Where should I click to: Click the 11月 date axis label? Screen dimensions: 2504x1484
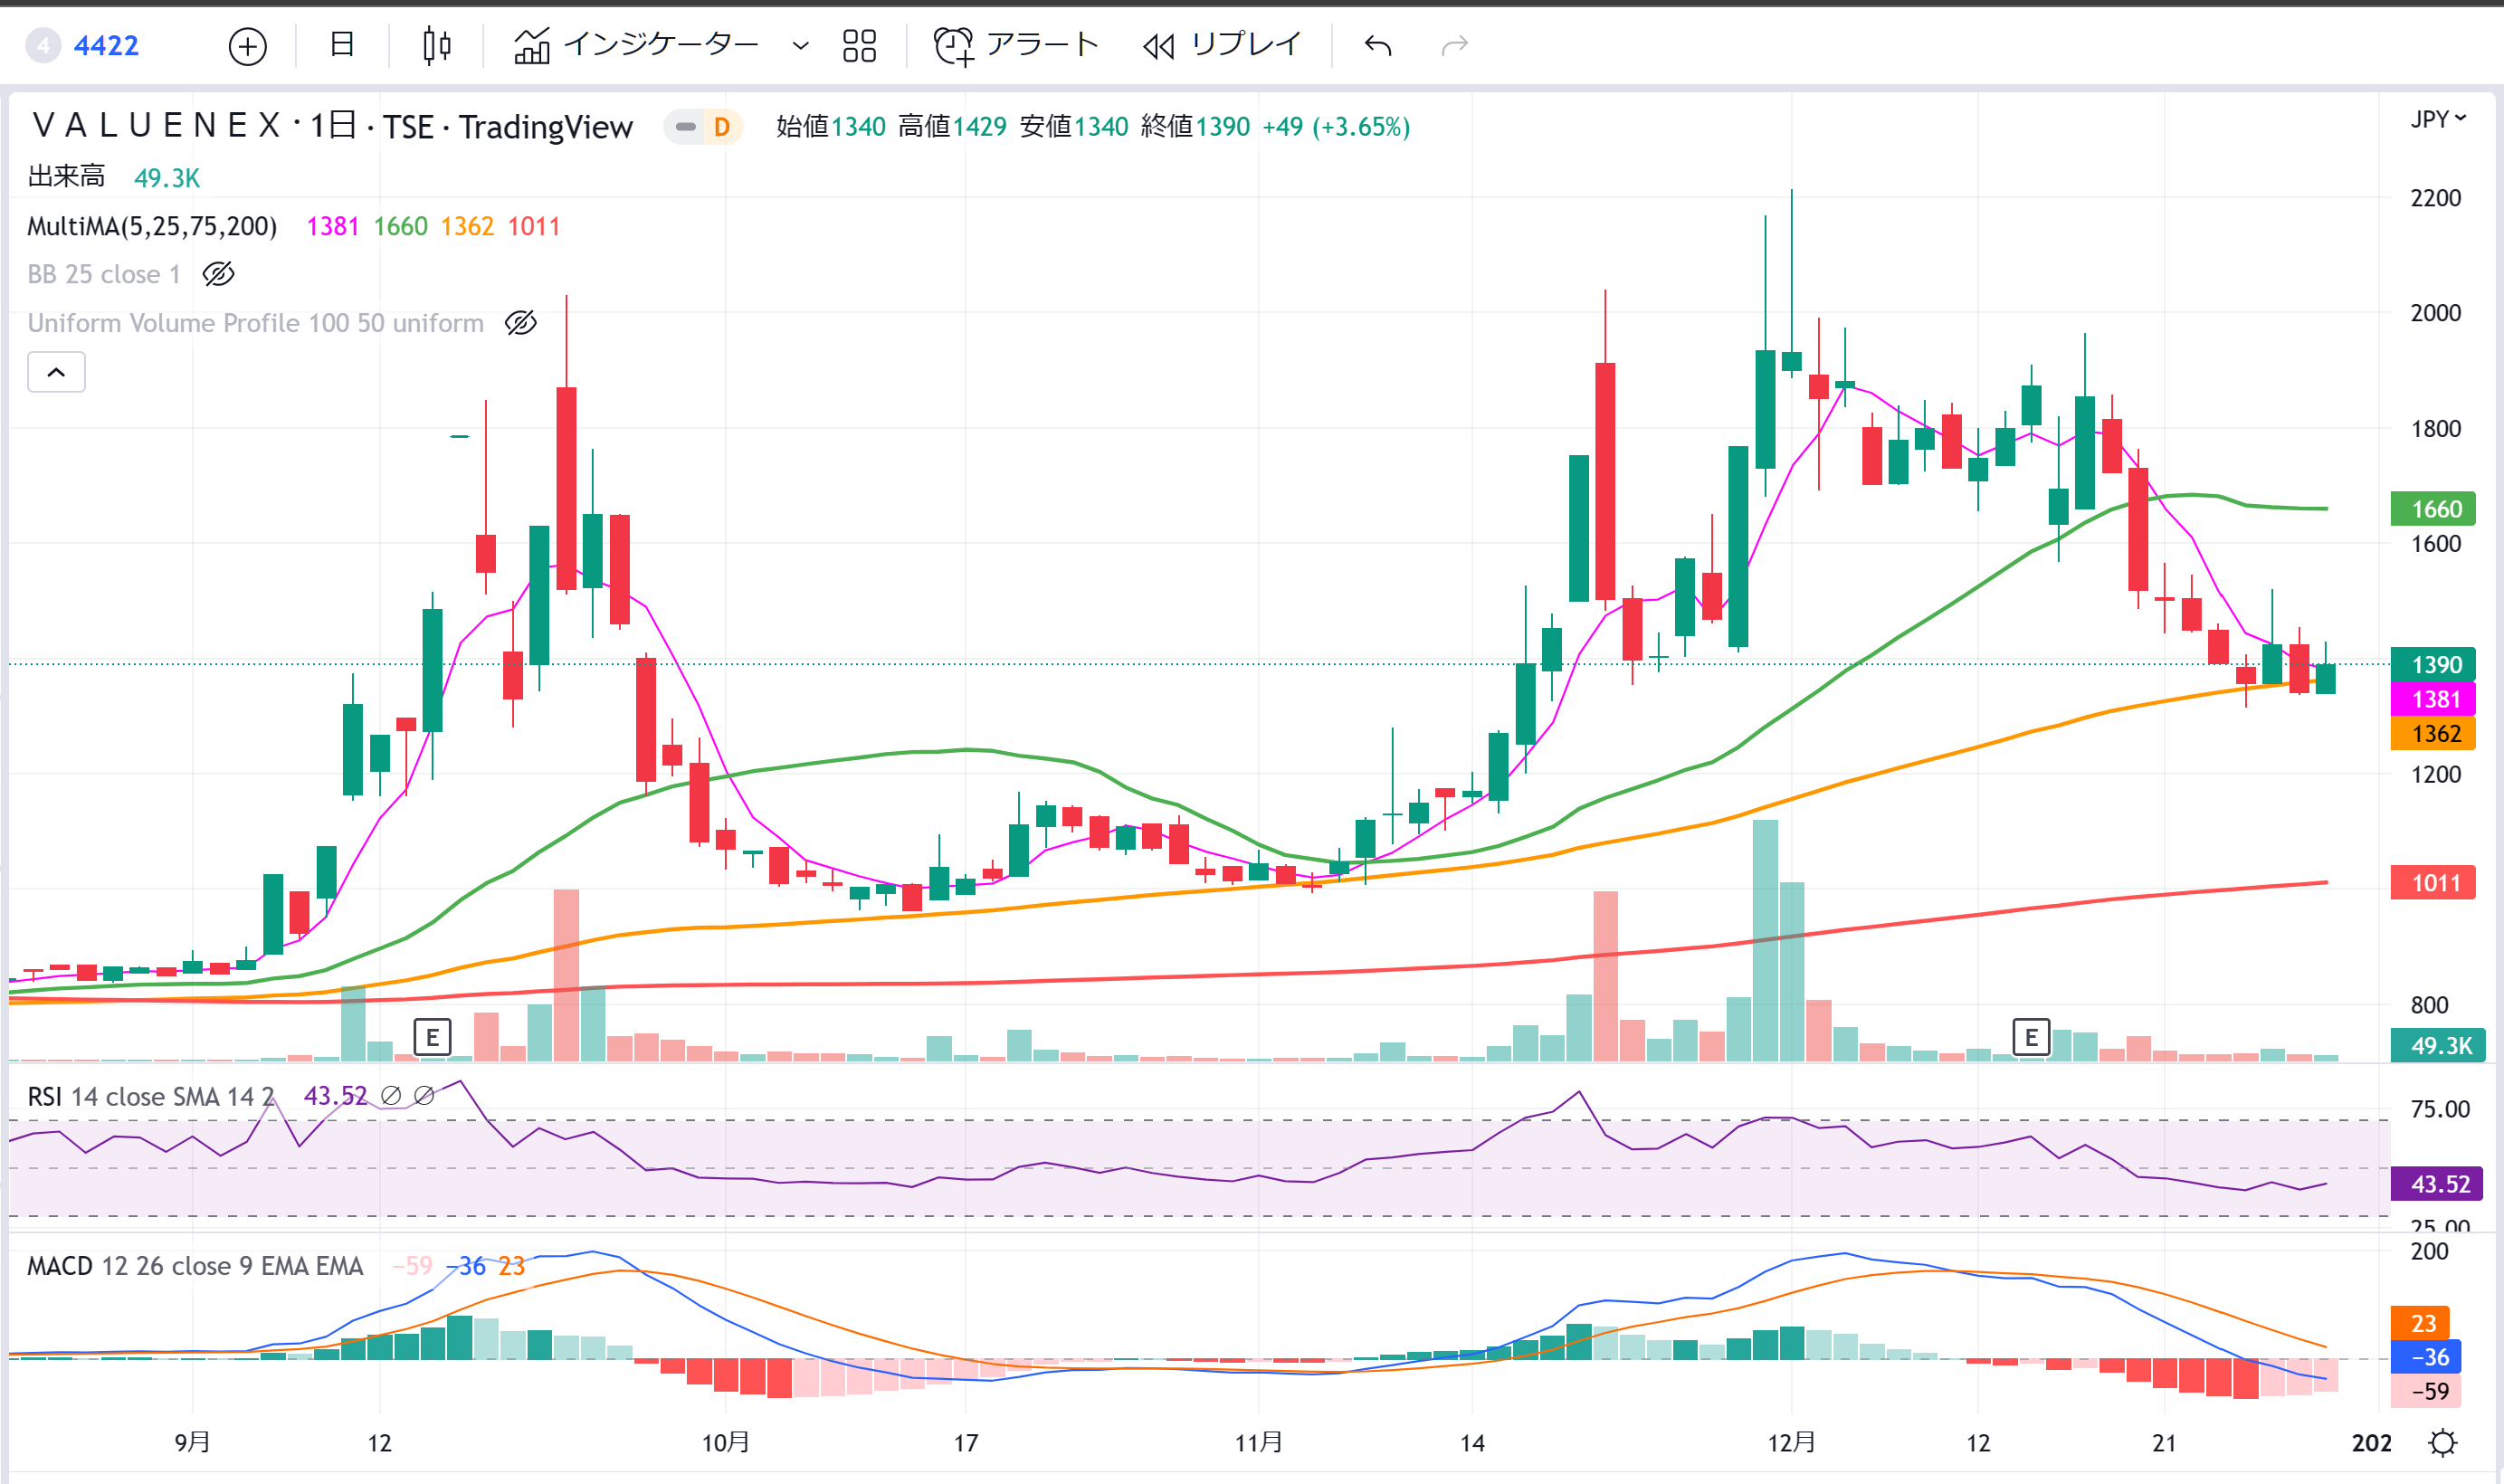click(x=1258, y=1443)
